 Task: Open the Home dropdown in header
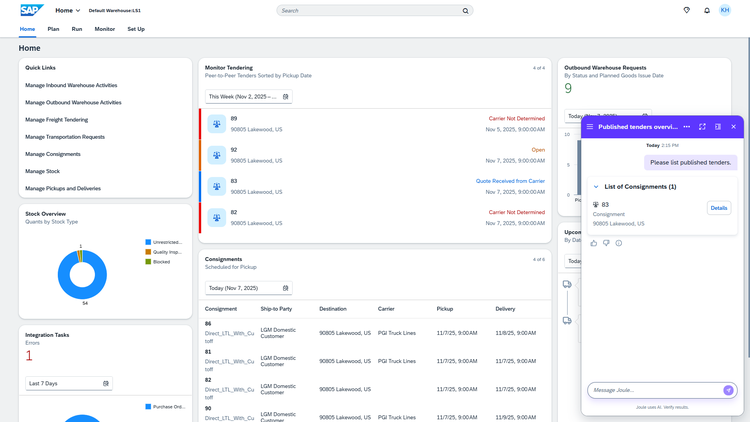click(67, 11)
